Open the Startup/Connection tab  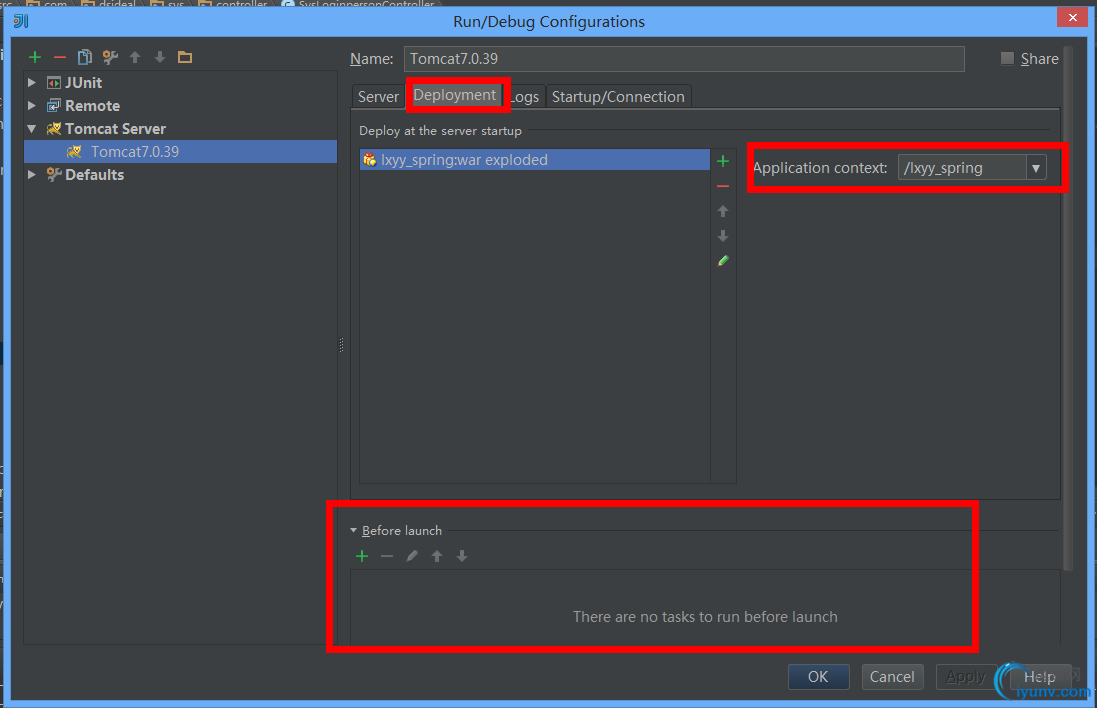[x=618, y=97]
